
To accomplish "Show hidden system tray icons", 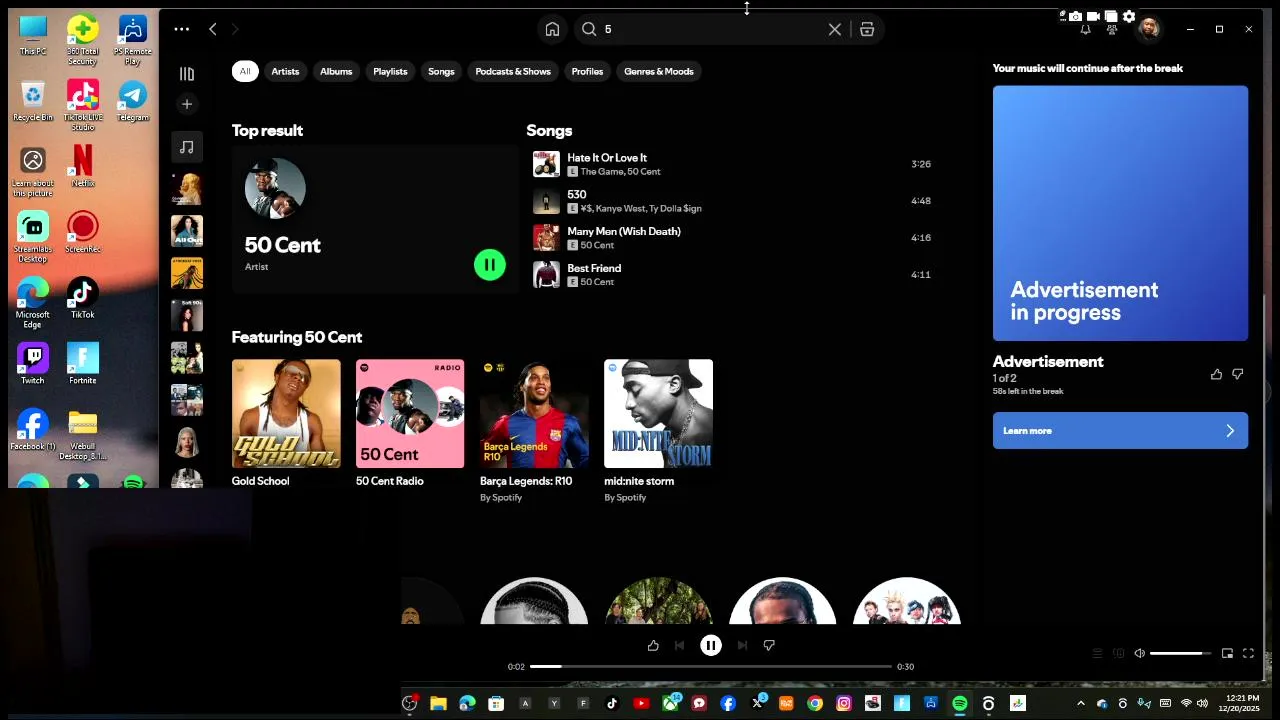I will (x=1081, y=704).
